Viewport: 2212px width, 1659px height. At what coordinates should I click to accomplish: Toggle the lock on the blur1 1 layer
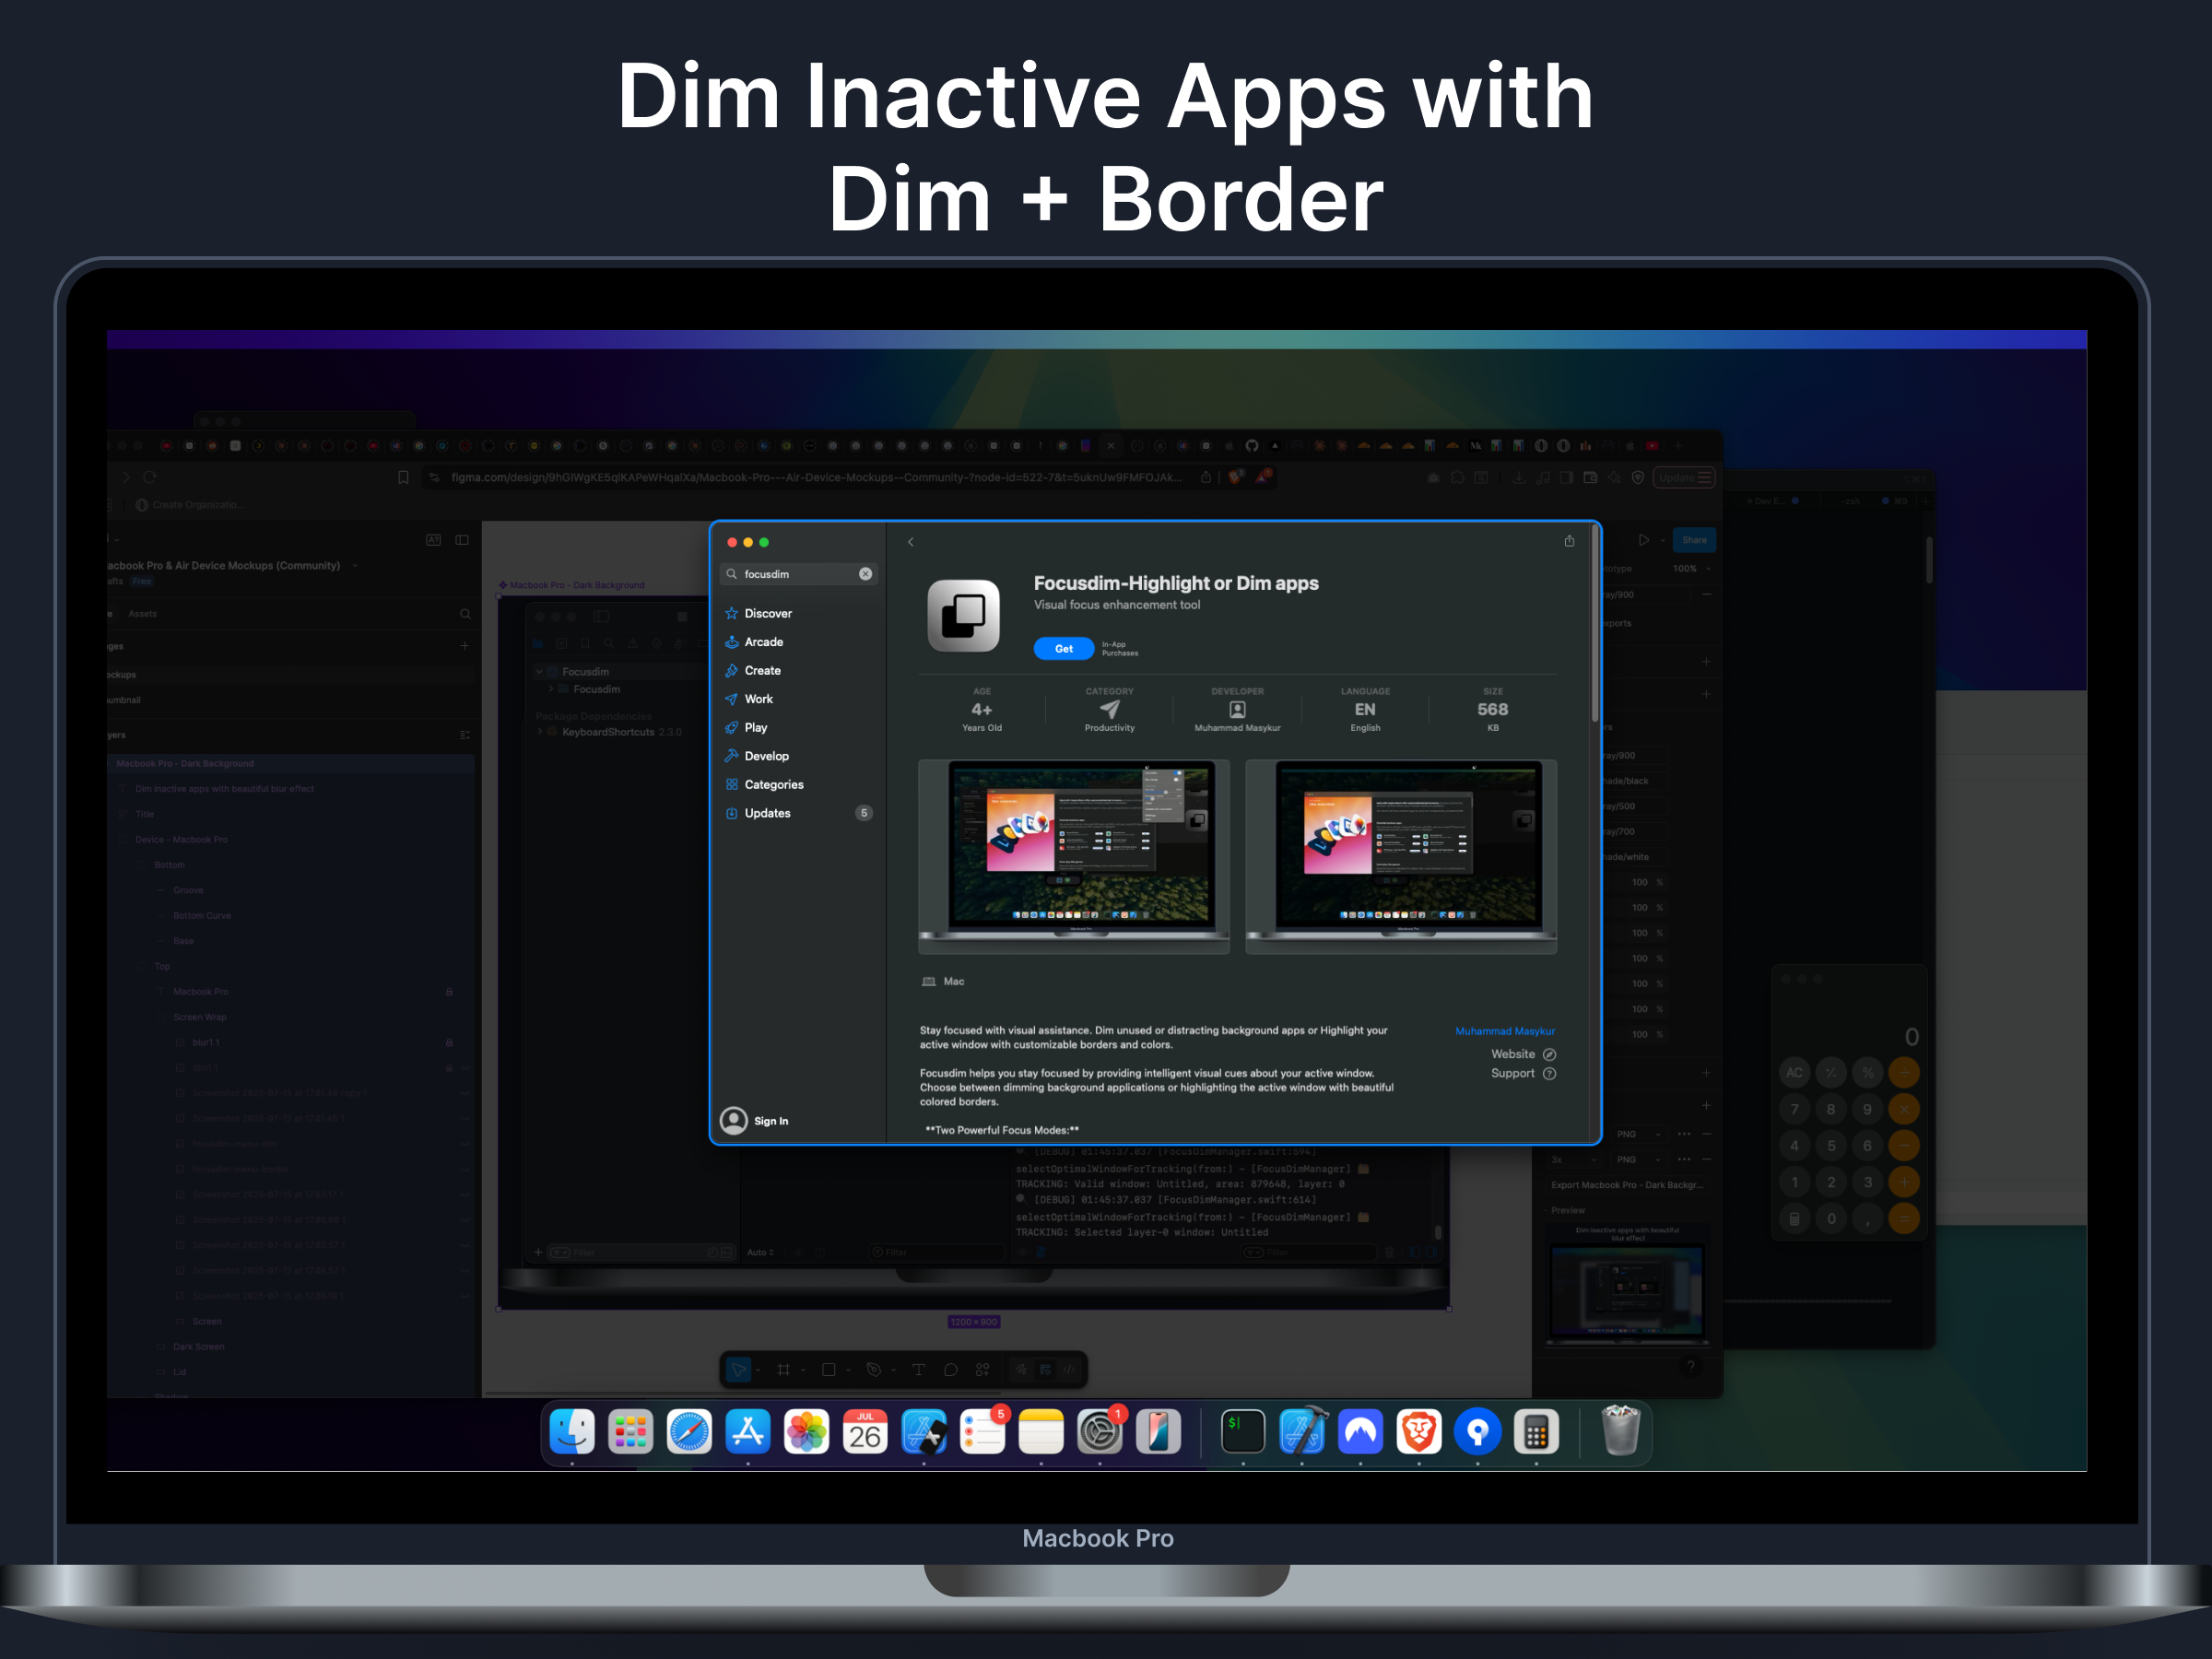[449, 1043]
